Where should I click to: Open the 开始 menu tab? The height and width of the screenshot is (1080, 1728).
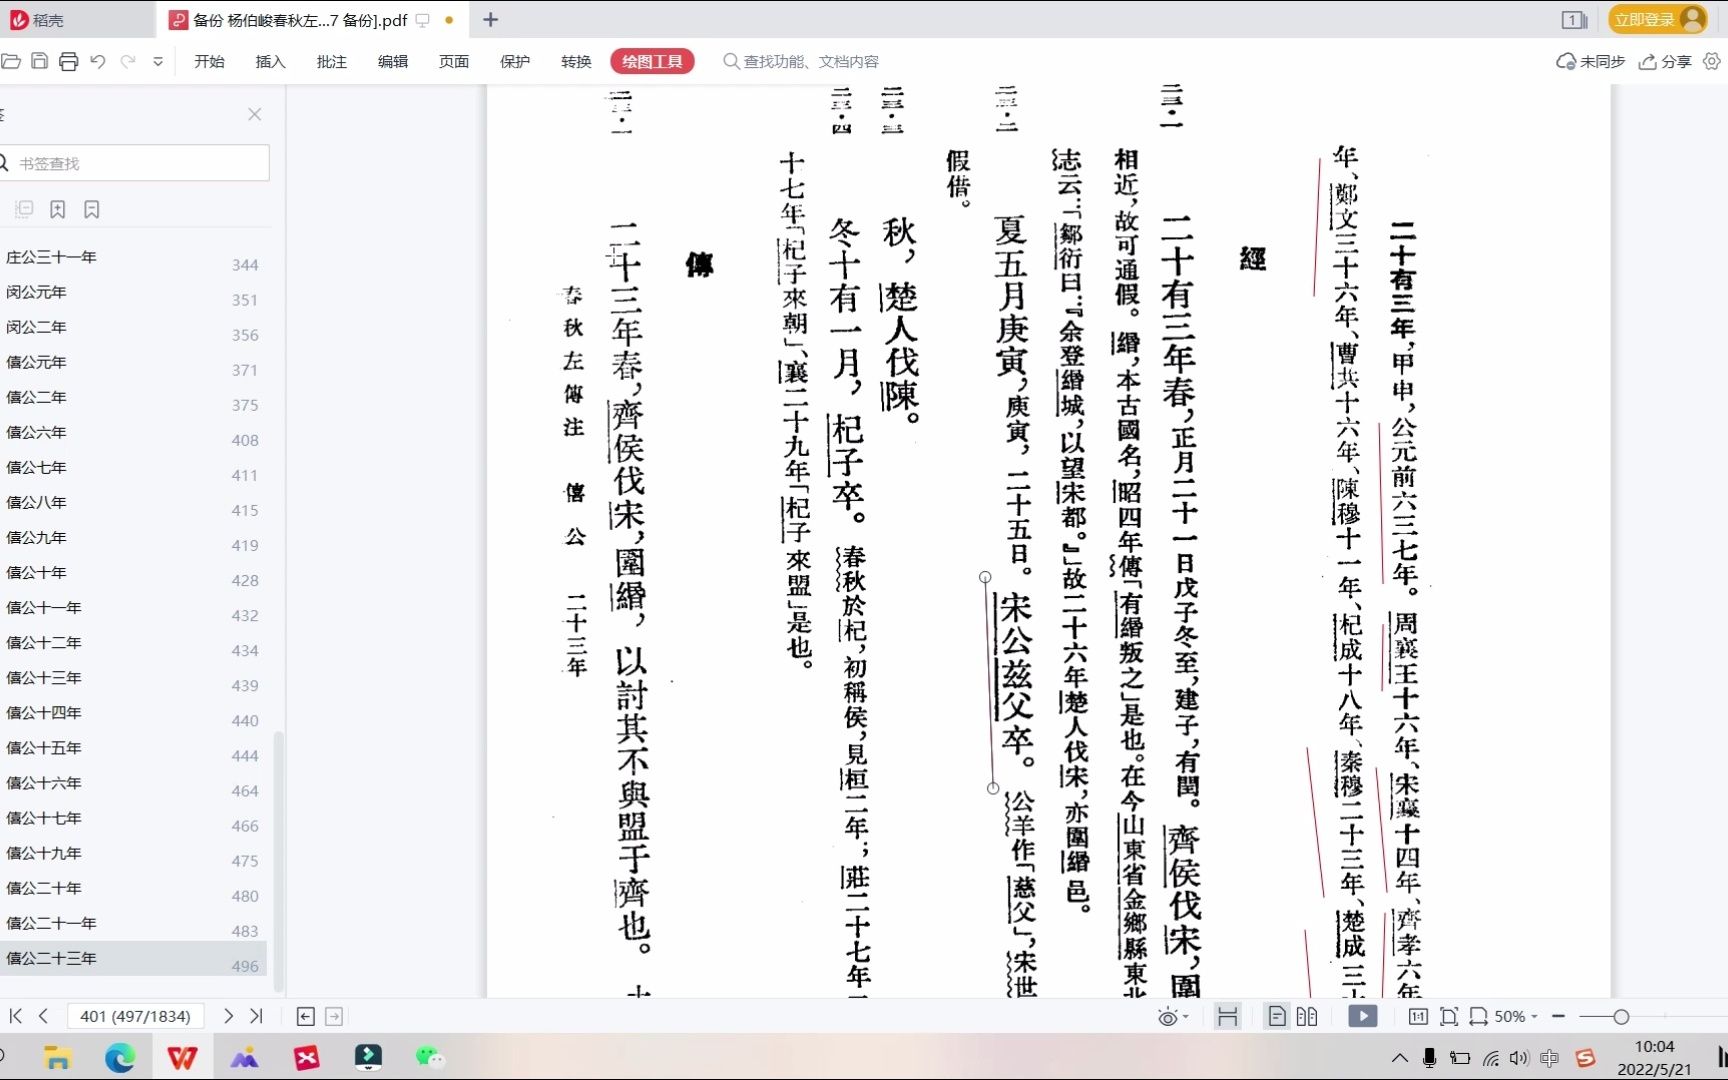(209, 61)
